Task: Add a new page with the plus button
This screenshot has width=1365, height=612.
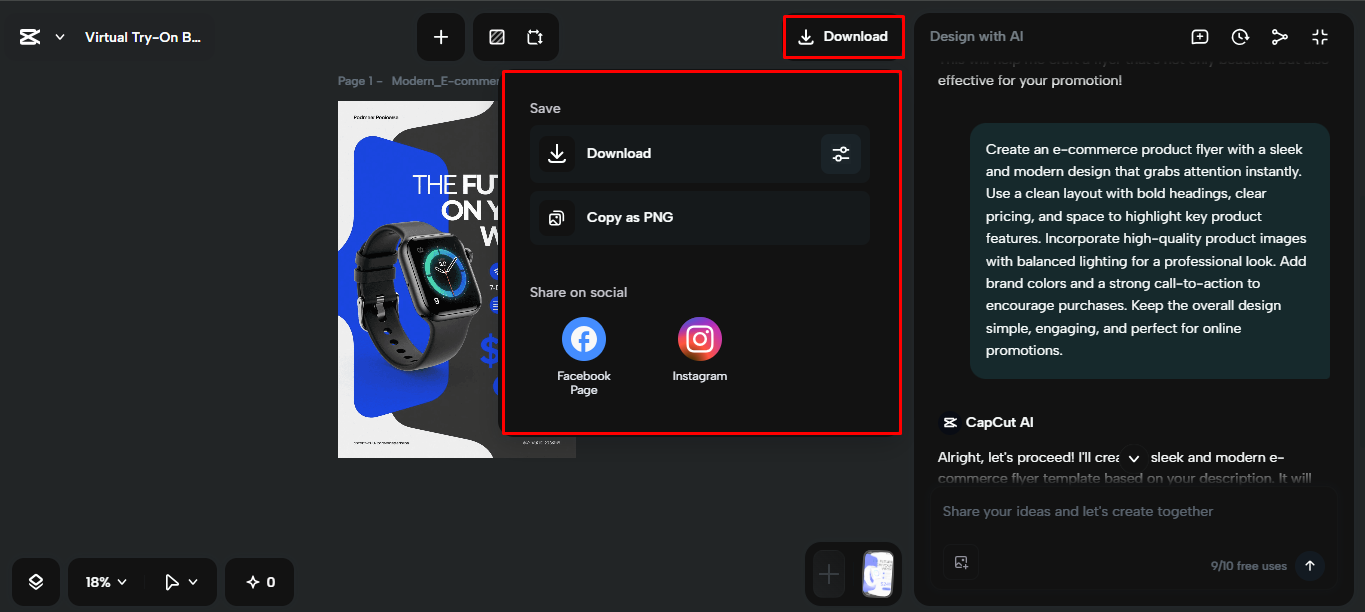Action: pos(440,36)
